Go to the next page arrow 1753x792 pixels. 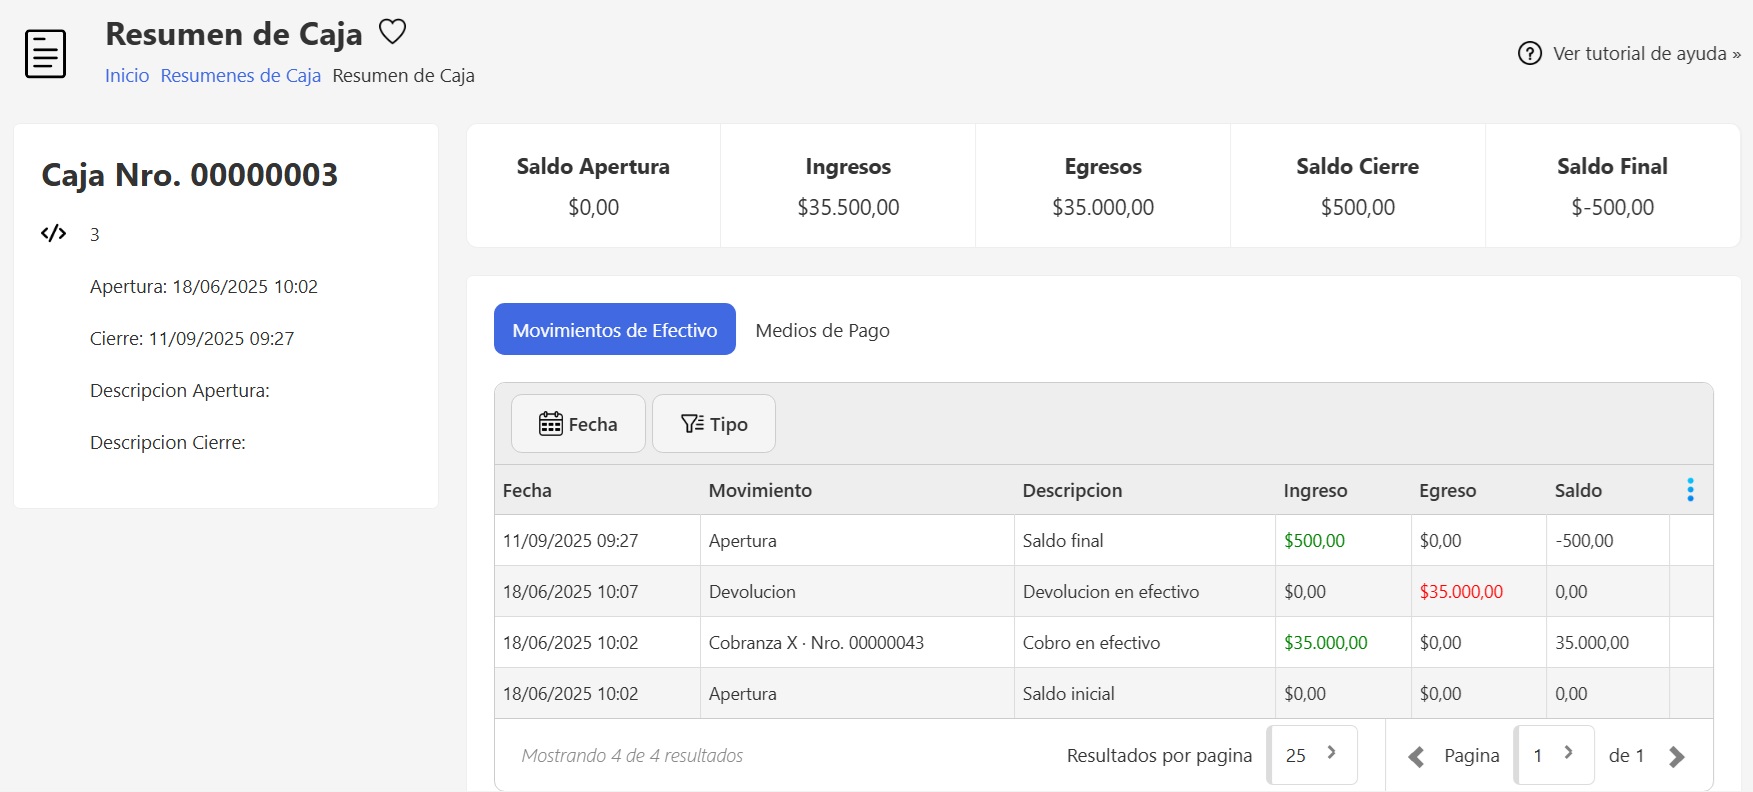click(x=1677, y=757)
